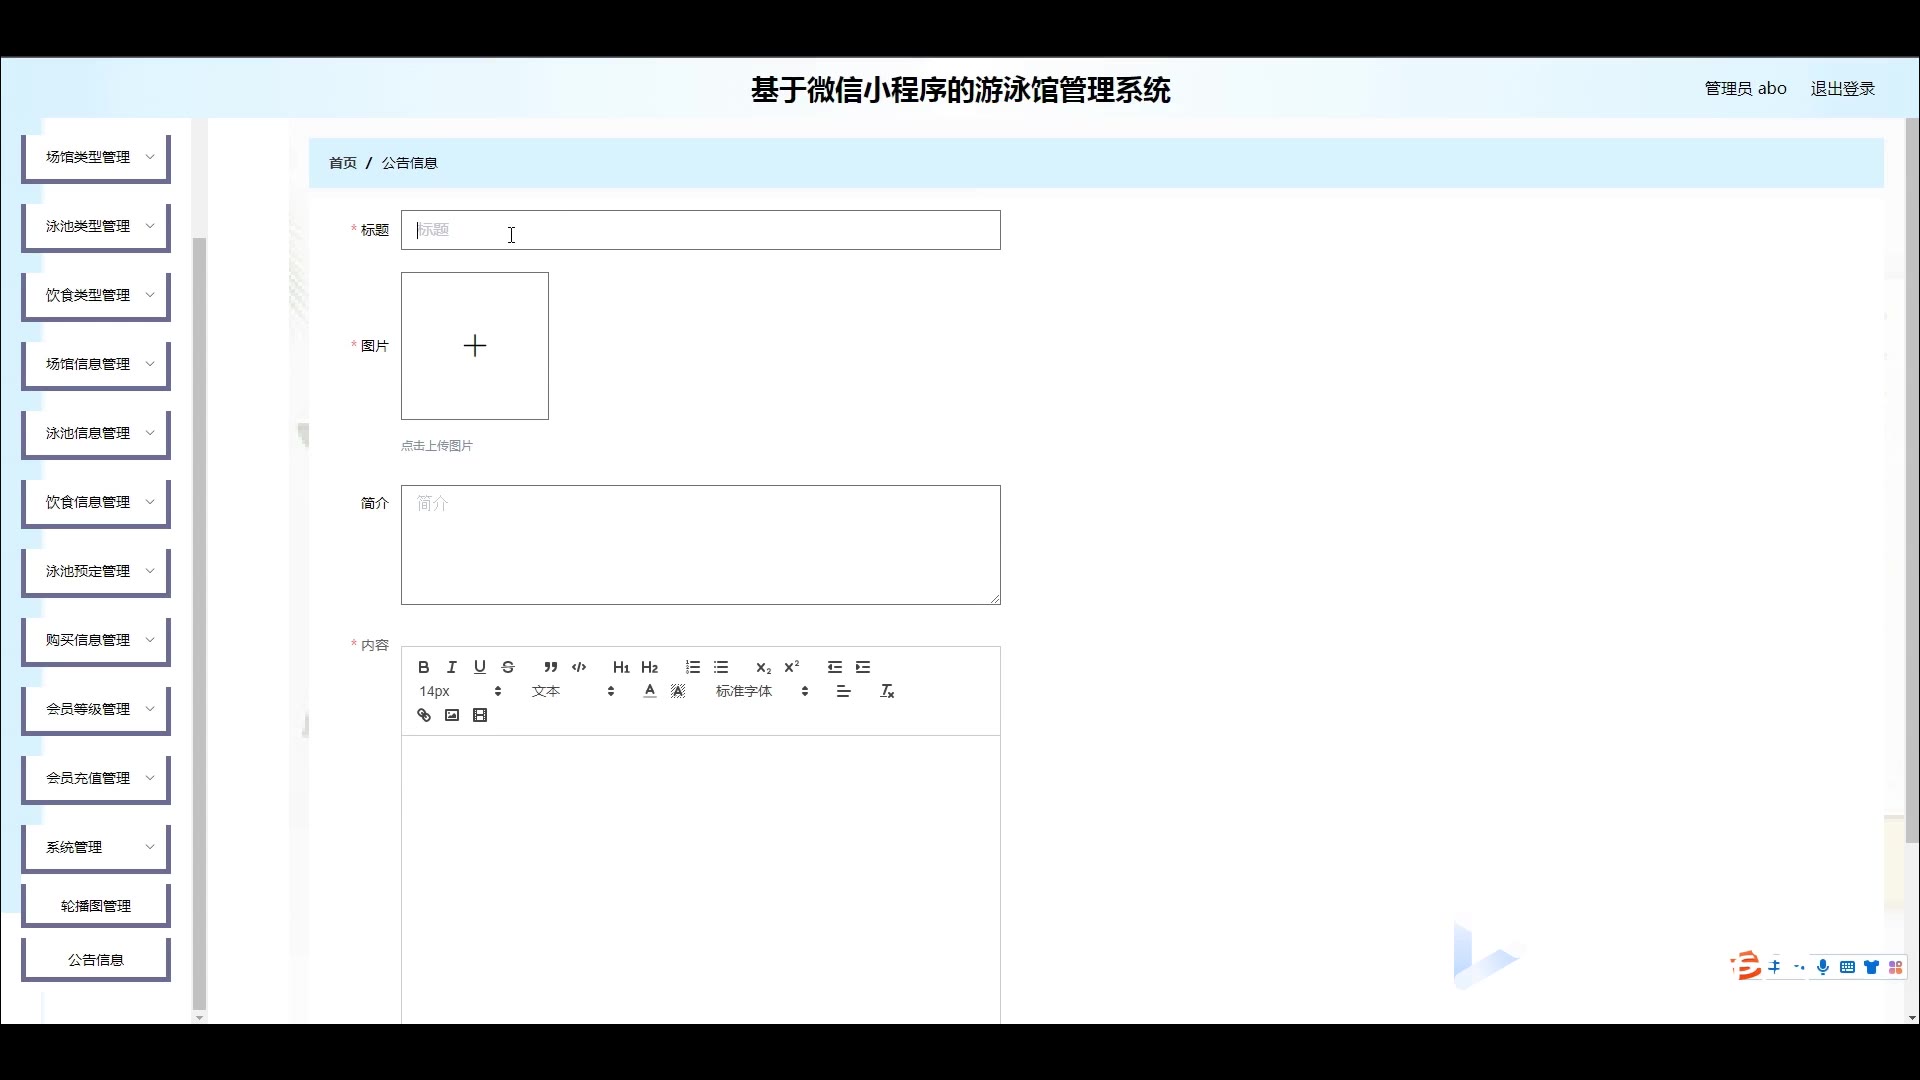The image size is (1920, 1080).
Task: Decrease indent in the editor
Action: point(835,667)
